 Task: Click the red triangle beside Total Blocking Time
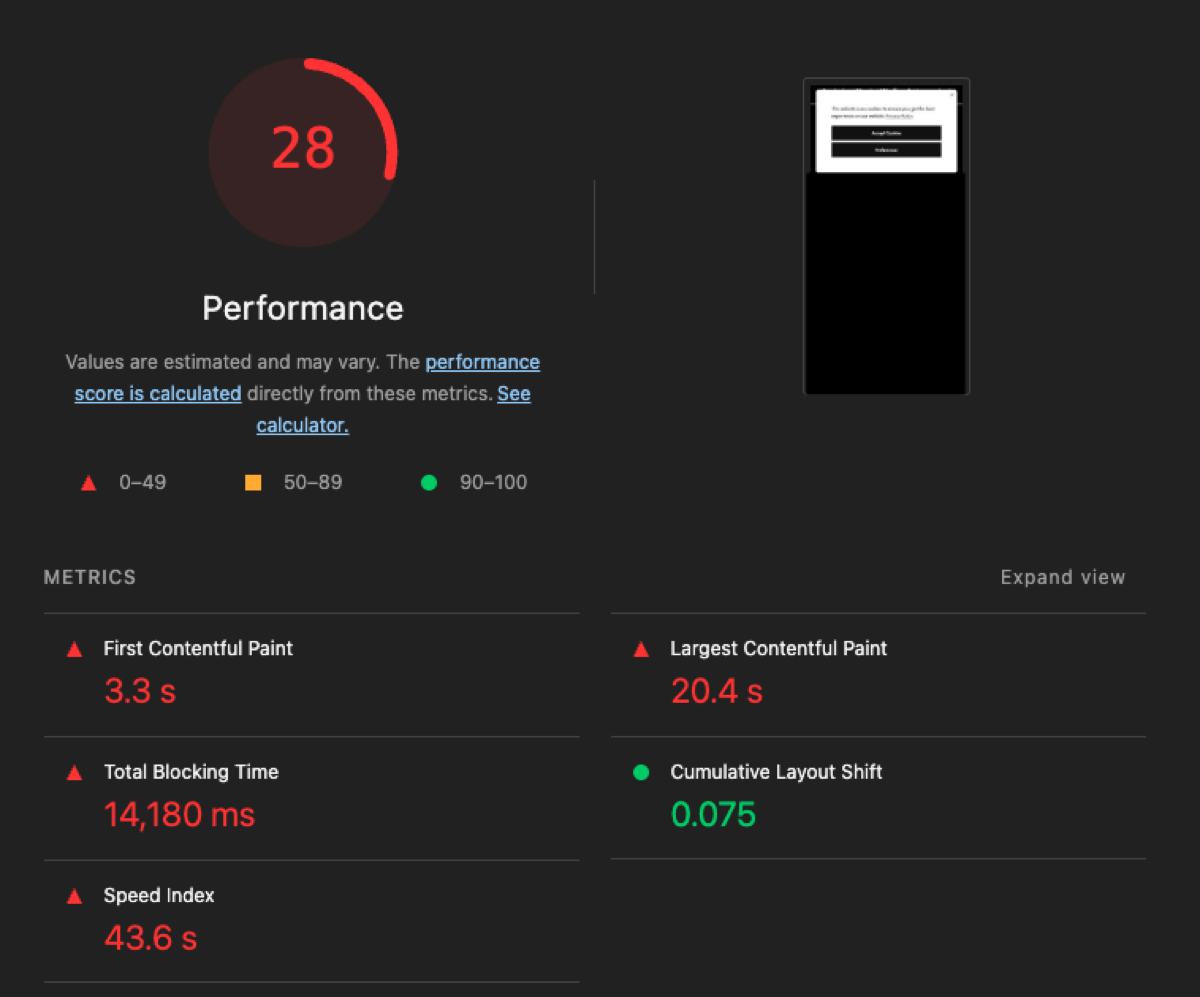74,772
